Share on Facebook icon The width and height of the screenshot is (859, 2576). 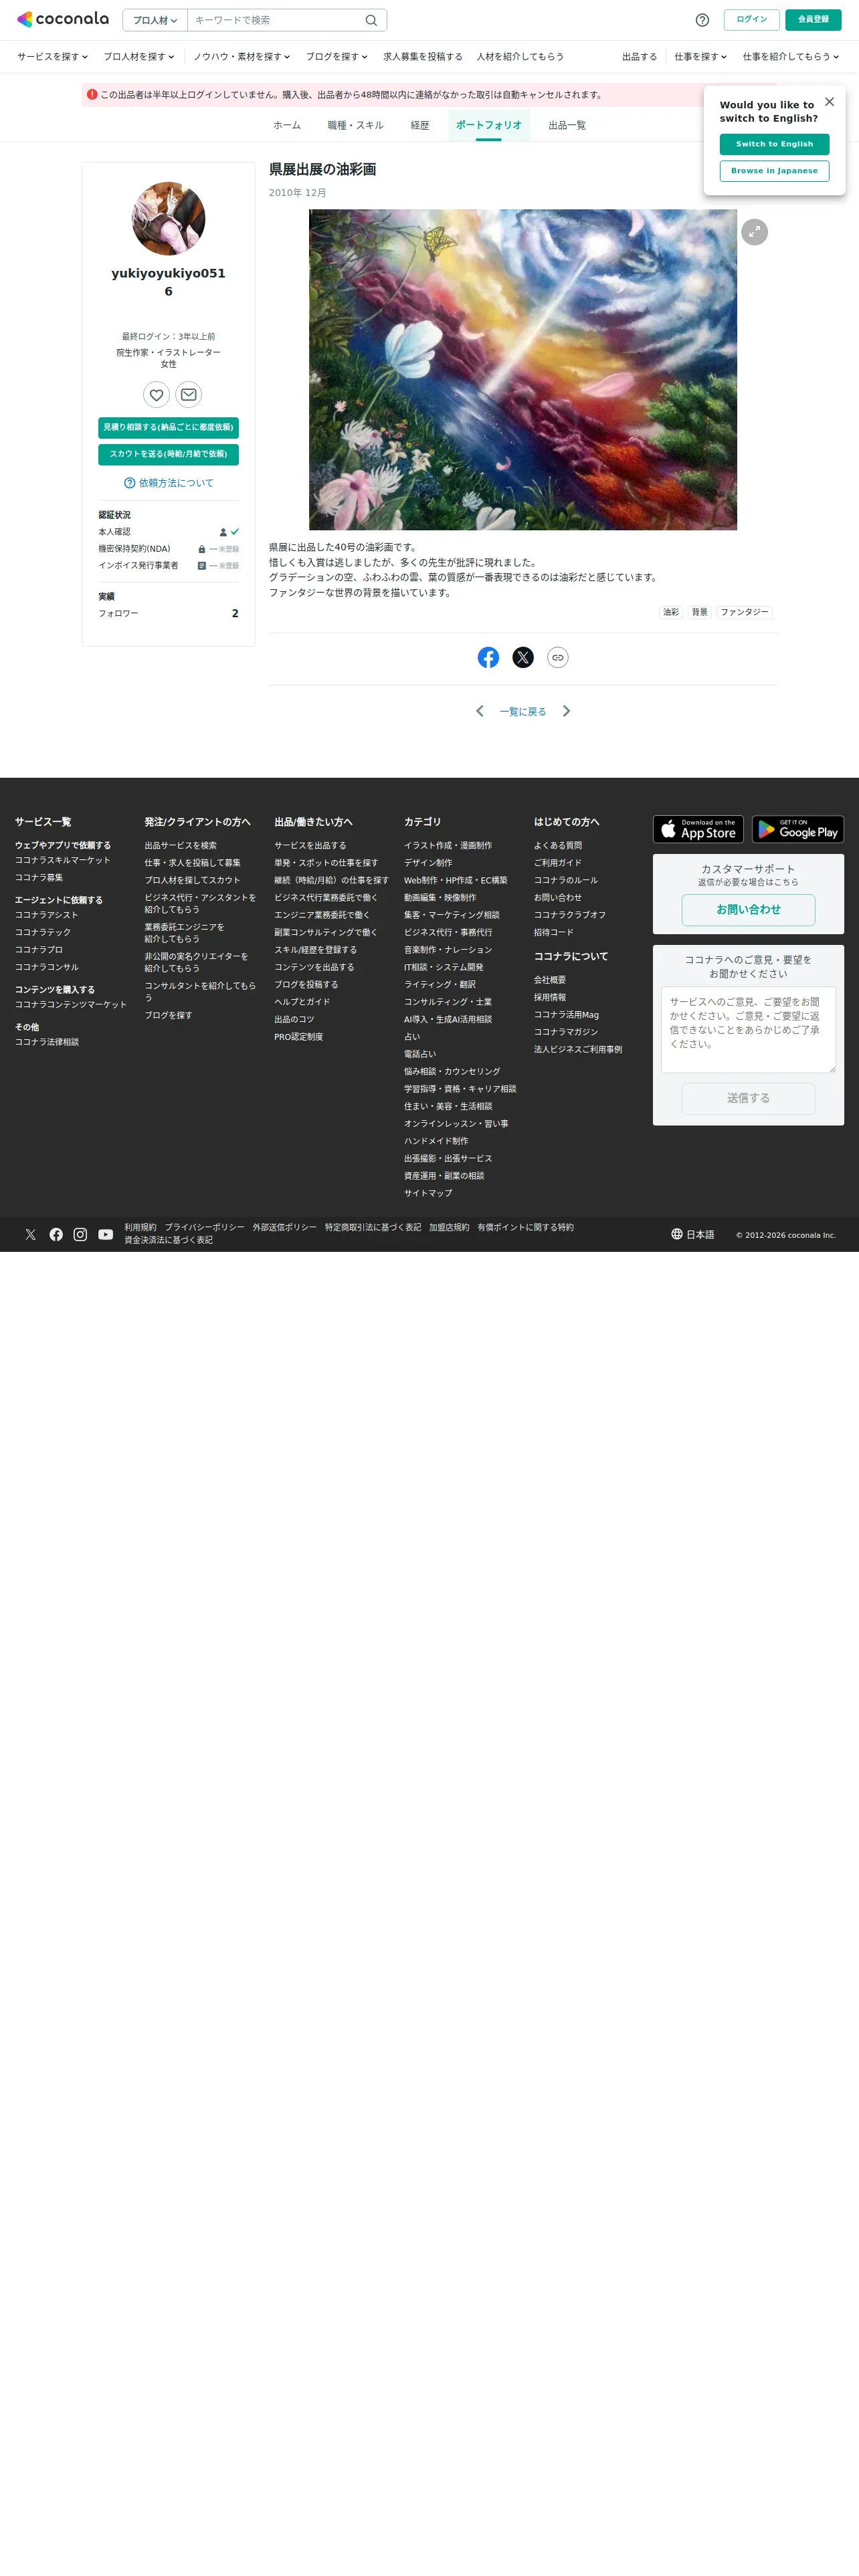(x=488, y=657)
